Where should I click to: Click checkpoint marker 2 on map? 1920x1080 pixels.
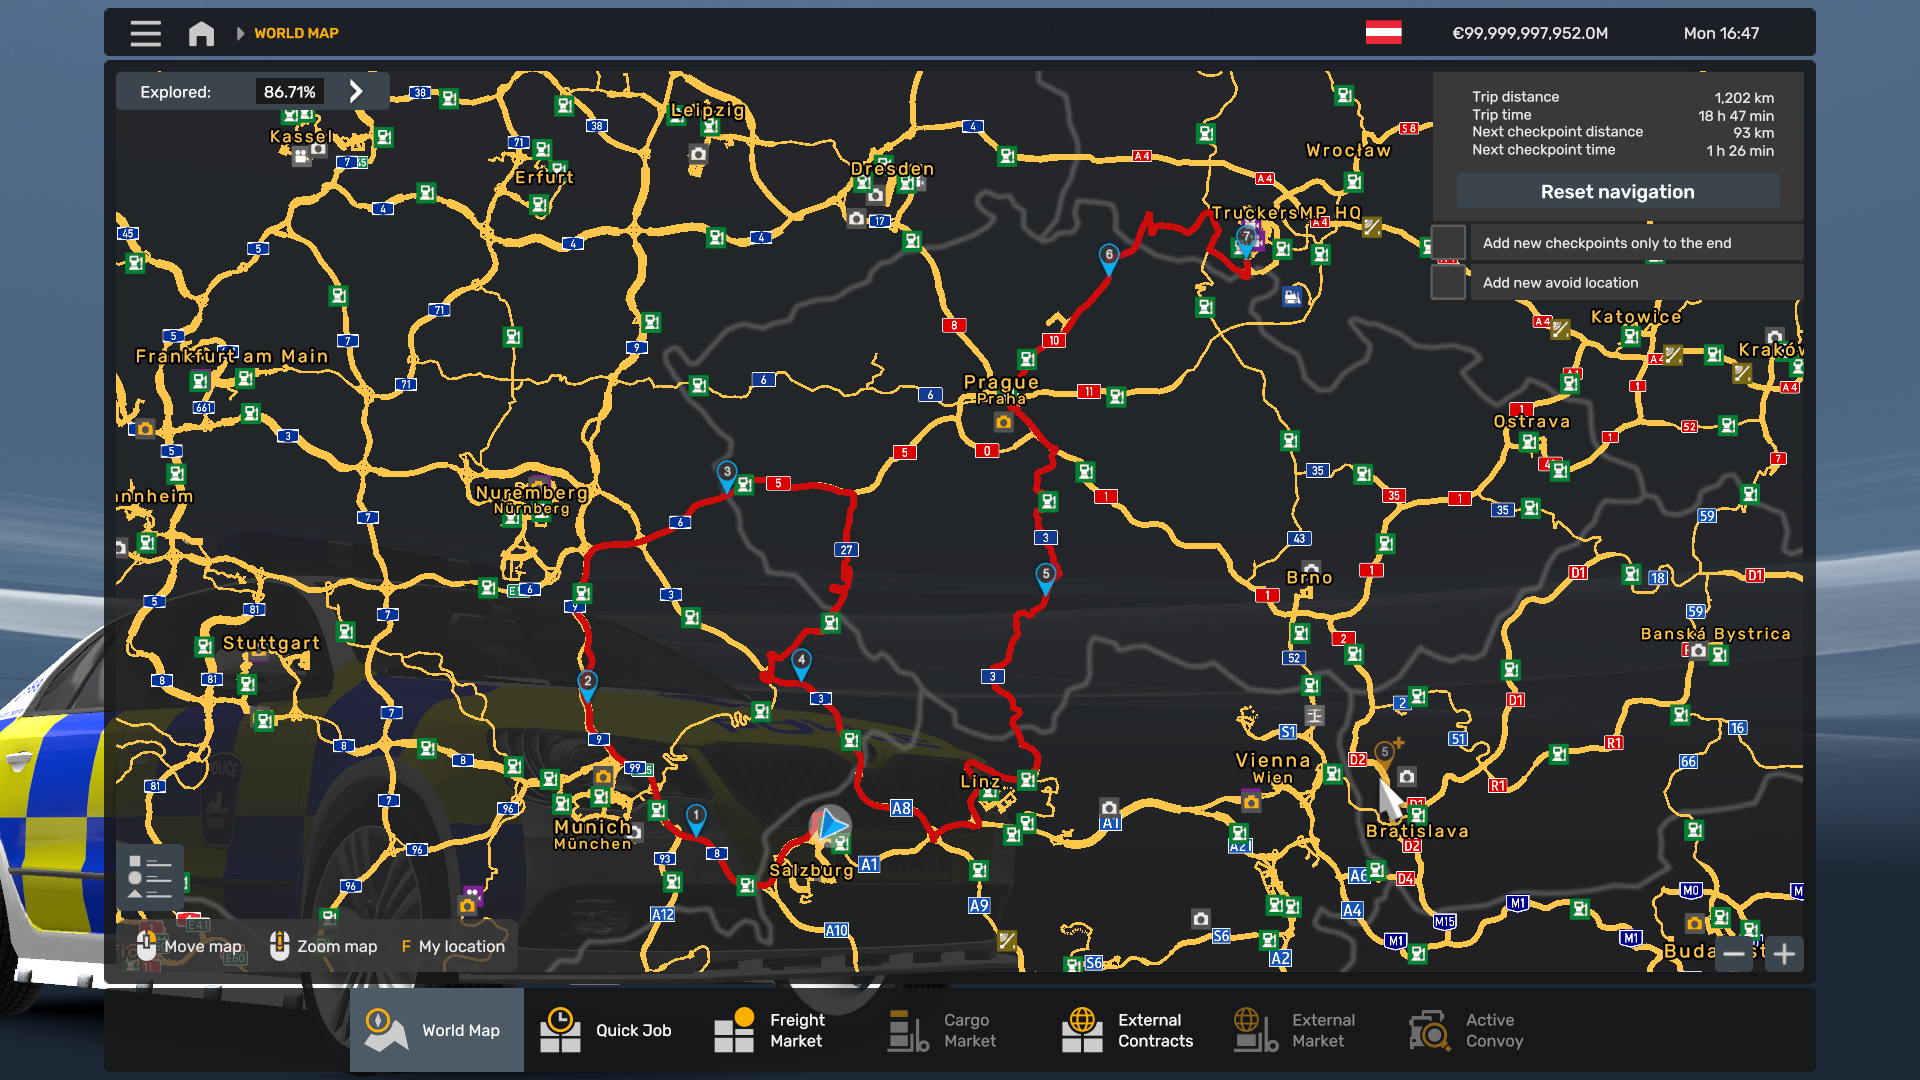pyautogui.click(x=588, y=683)
